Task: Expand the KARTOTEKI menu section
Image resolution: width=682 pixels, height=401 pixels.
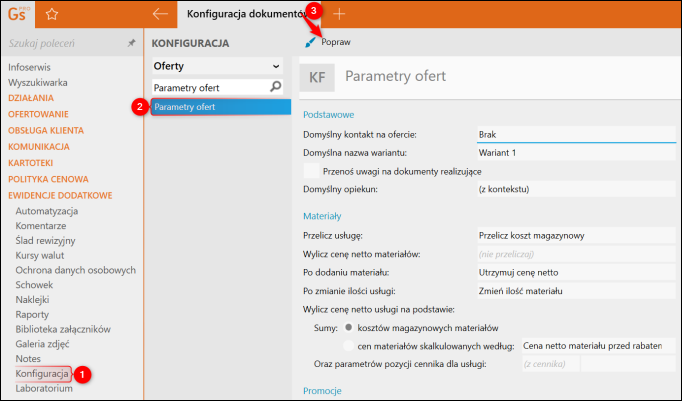Action: (x=30, y=163)
